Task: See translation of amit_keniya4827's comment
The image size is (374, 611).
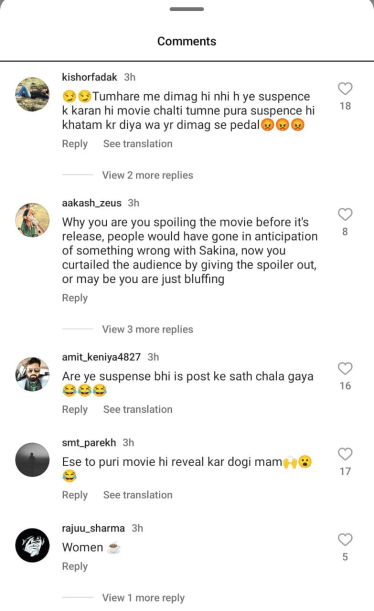Action: tap(138, 410)
